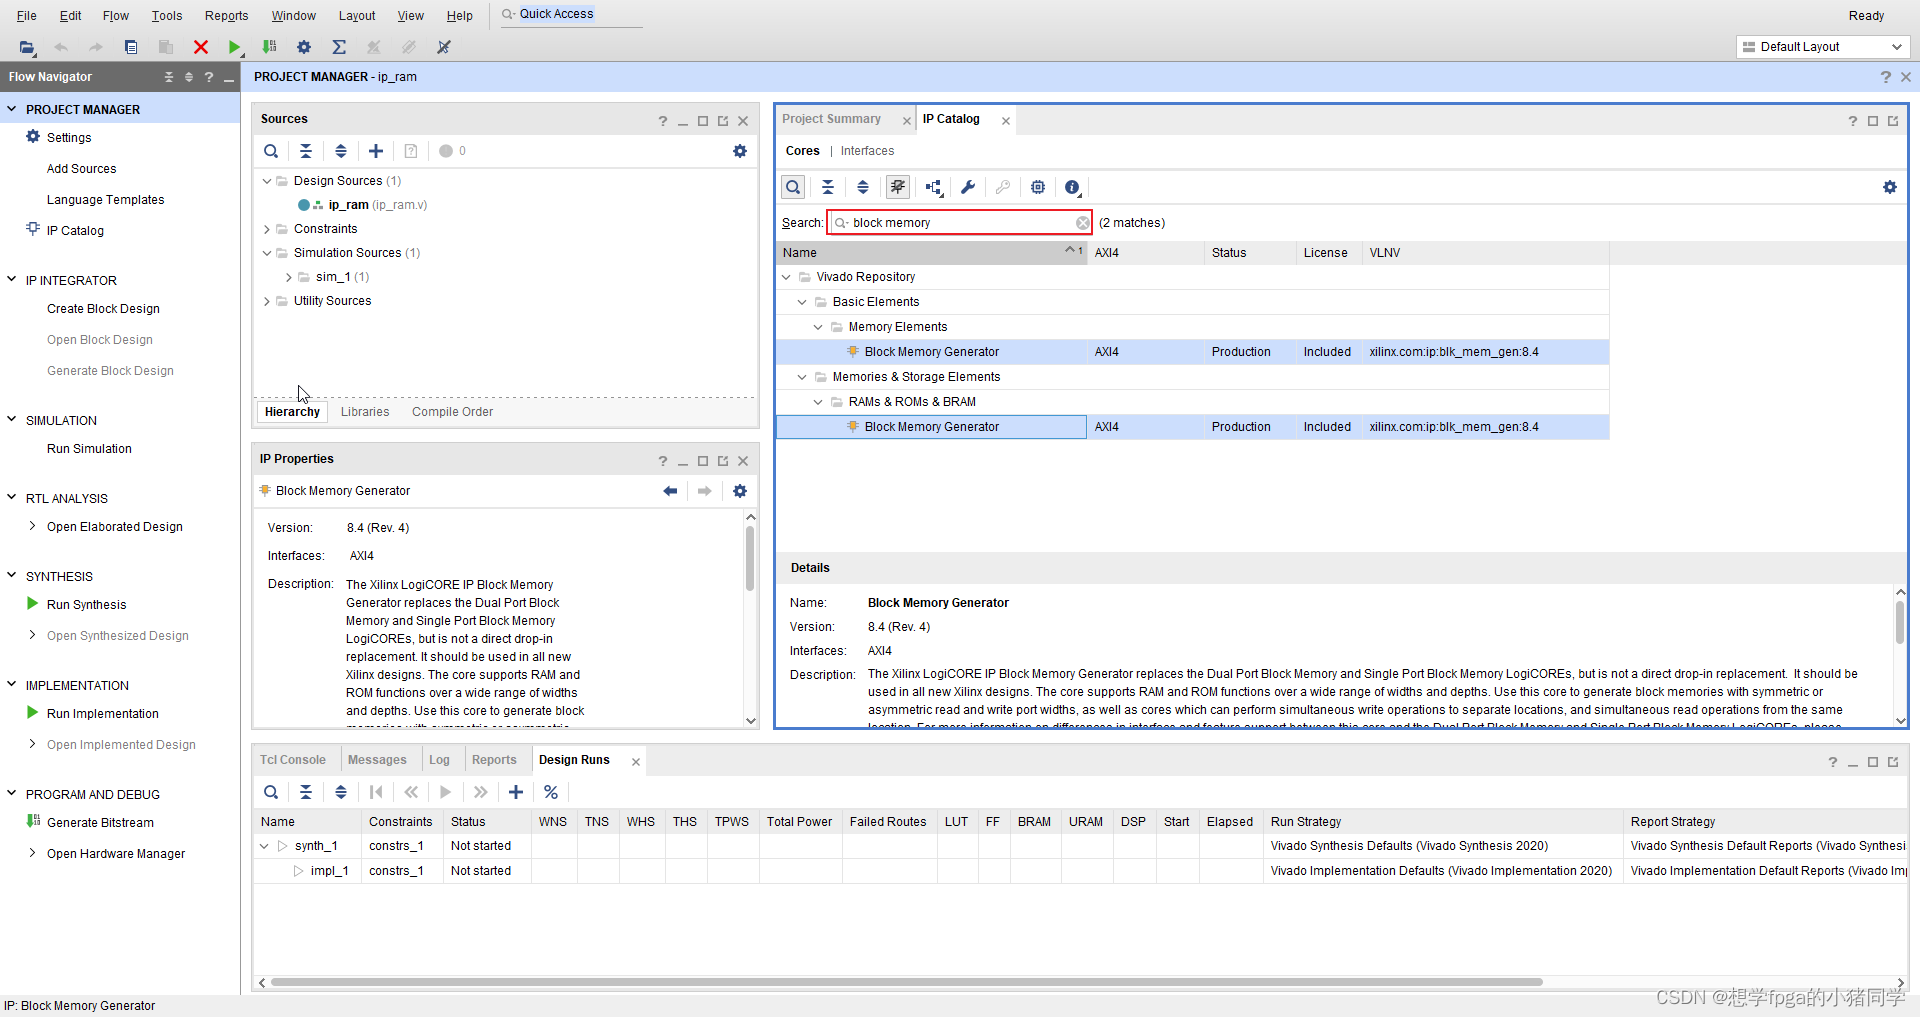Expand Constraints tree node
The height and width of the screenshot is (1017, 1920).
(267, 229)
